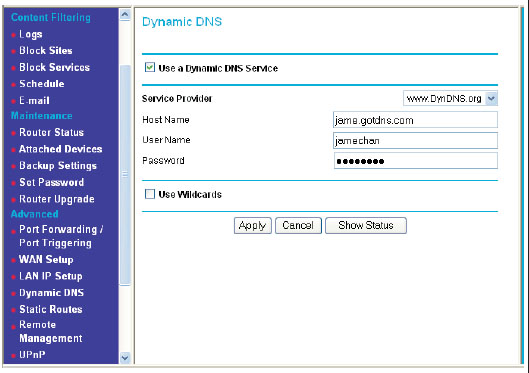The image size is (529, 373).
Task: Click sidebar scroll down arrow
Action: tap(125, 358)
